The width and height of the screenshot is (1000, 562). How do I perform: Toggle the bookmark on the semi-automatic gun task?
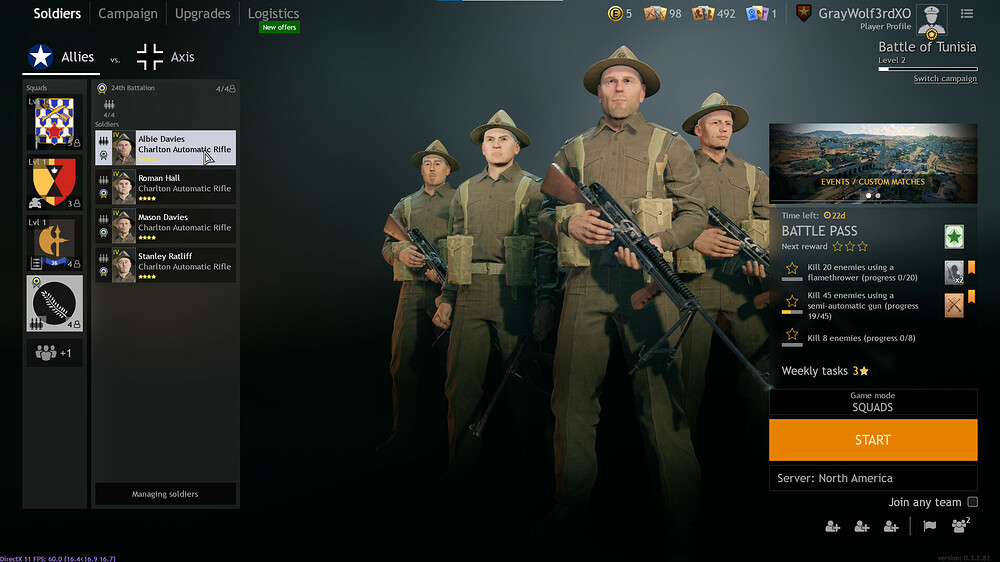click(971, 296)
